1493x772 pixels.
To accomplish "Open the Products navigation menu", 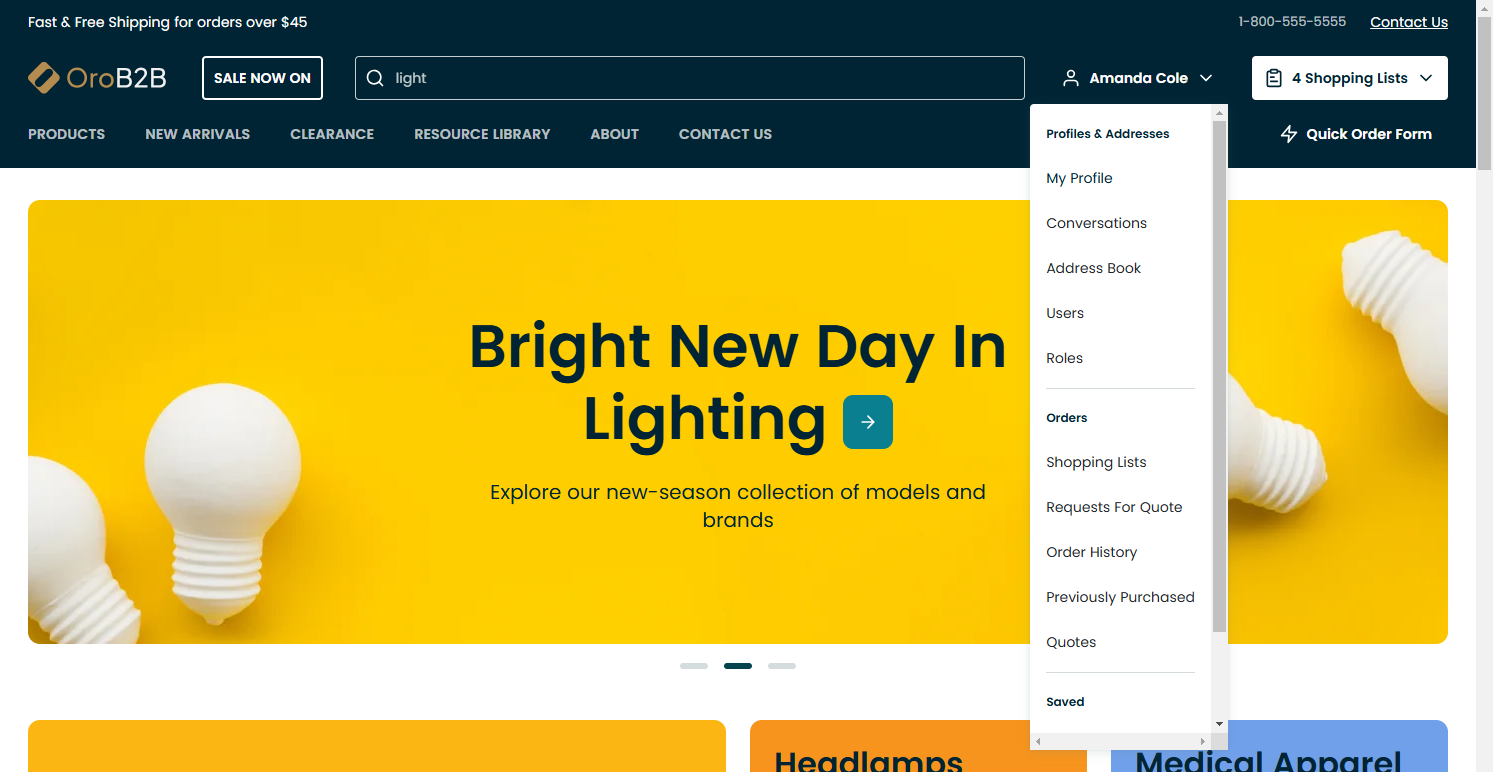I will click(66, 134).
